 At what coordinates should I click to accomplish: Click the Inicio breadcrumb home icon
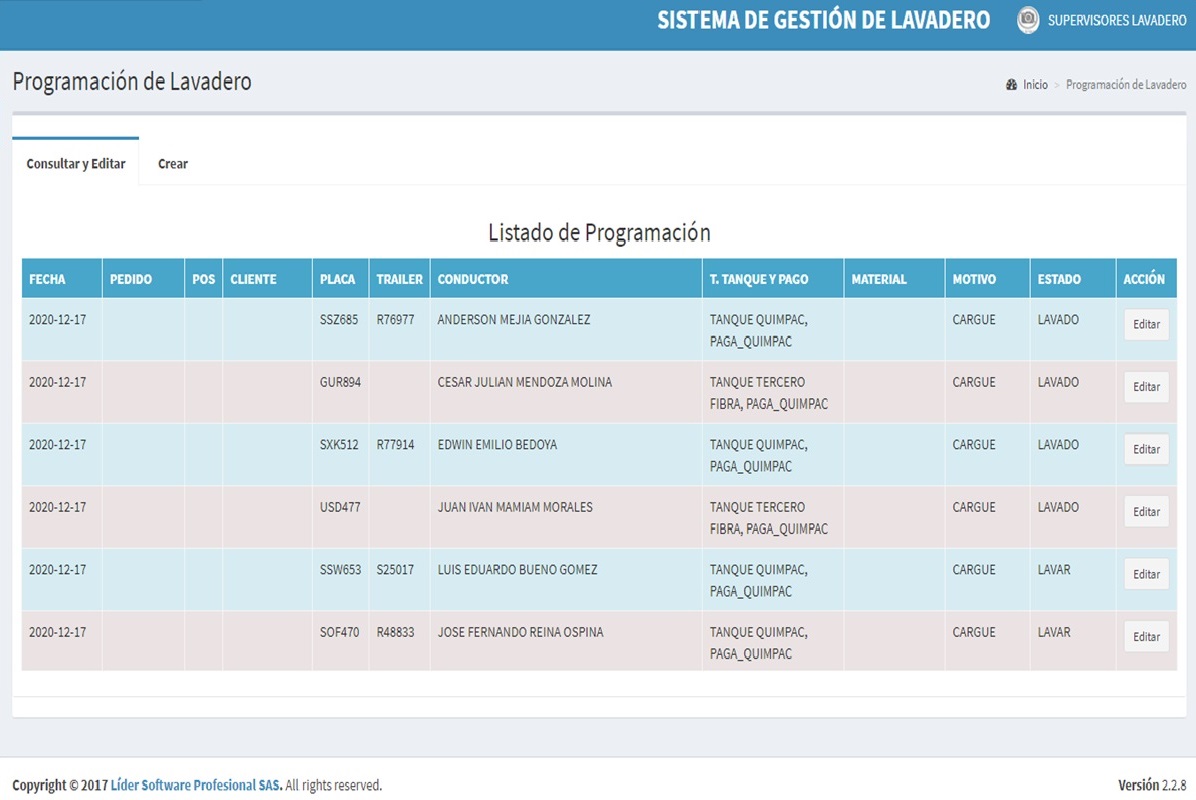pos(1011,85)
